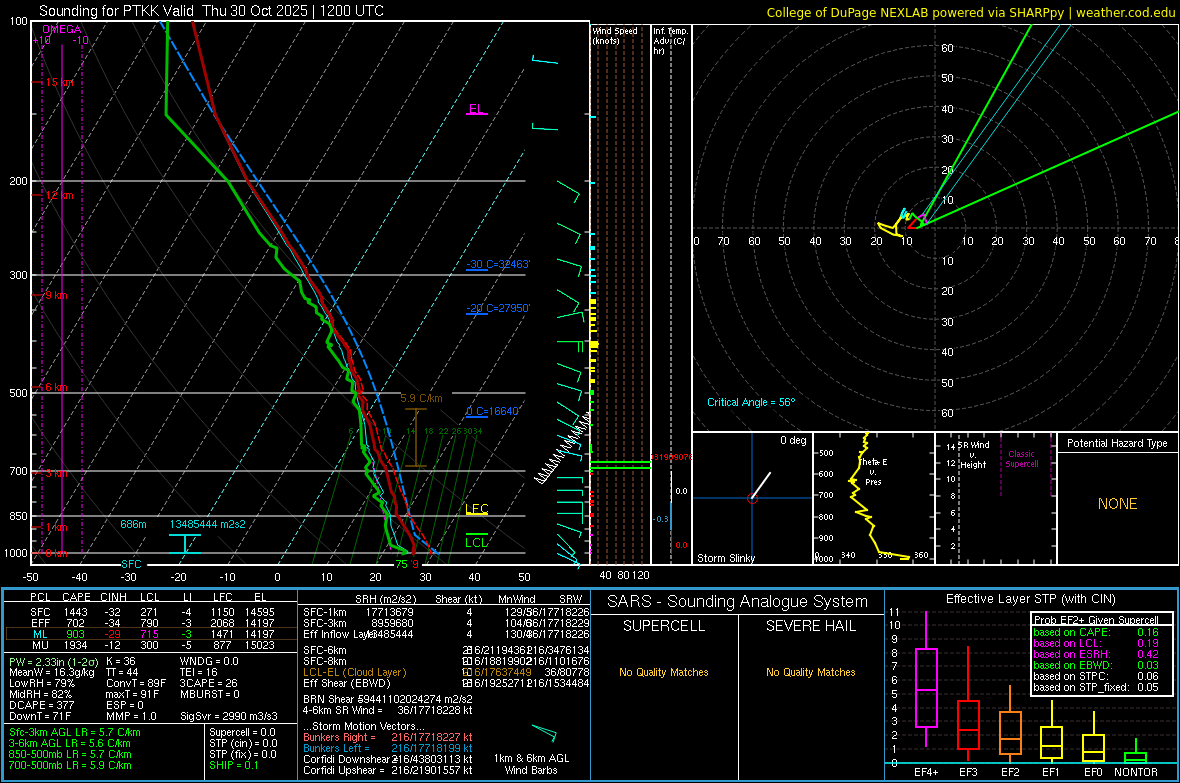
Task: Select the "Critical Angle = 56°" text
Action: (750, 402)
